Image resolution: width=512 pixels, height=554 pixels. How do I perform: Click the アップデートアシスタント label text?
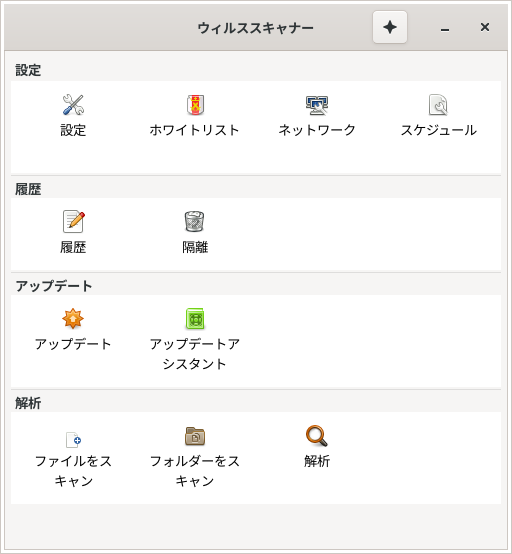[195, 354]
